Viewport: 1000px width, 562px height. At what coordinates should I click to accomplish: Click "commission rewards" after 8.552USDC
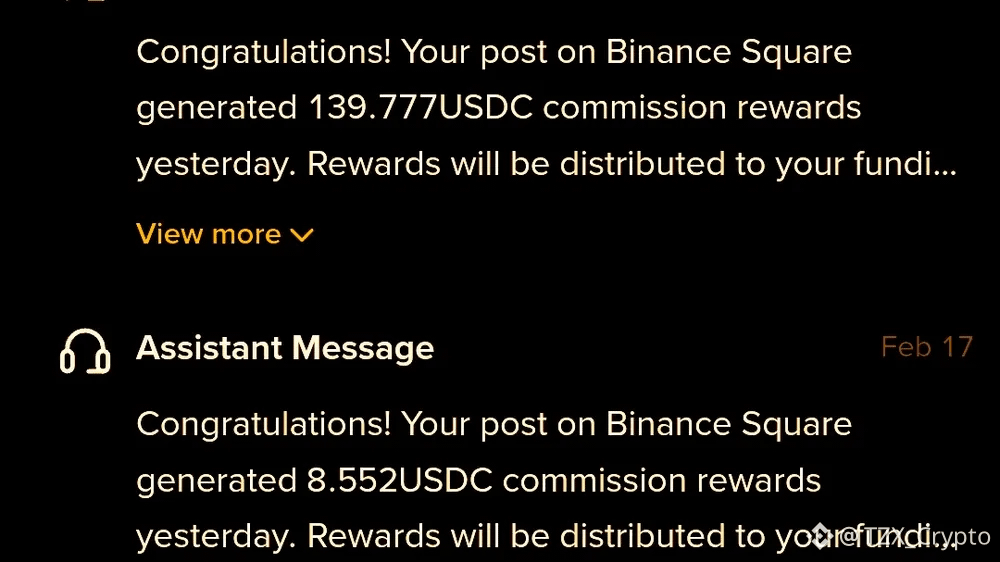pyautogui.click(x=662, y=481)
